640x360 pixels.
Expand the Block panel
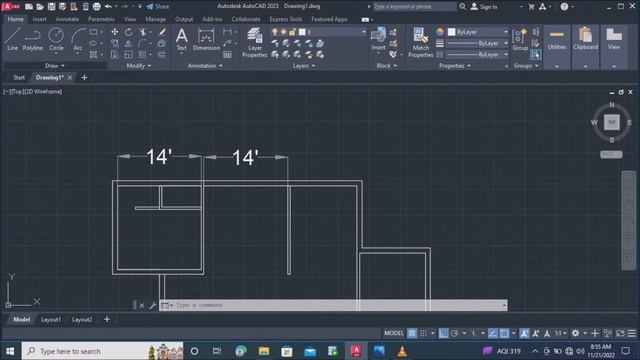(x=387, y=66)
